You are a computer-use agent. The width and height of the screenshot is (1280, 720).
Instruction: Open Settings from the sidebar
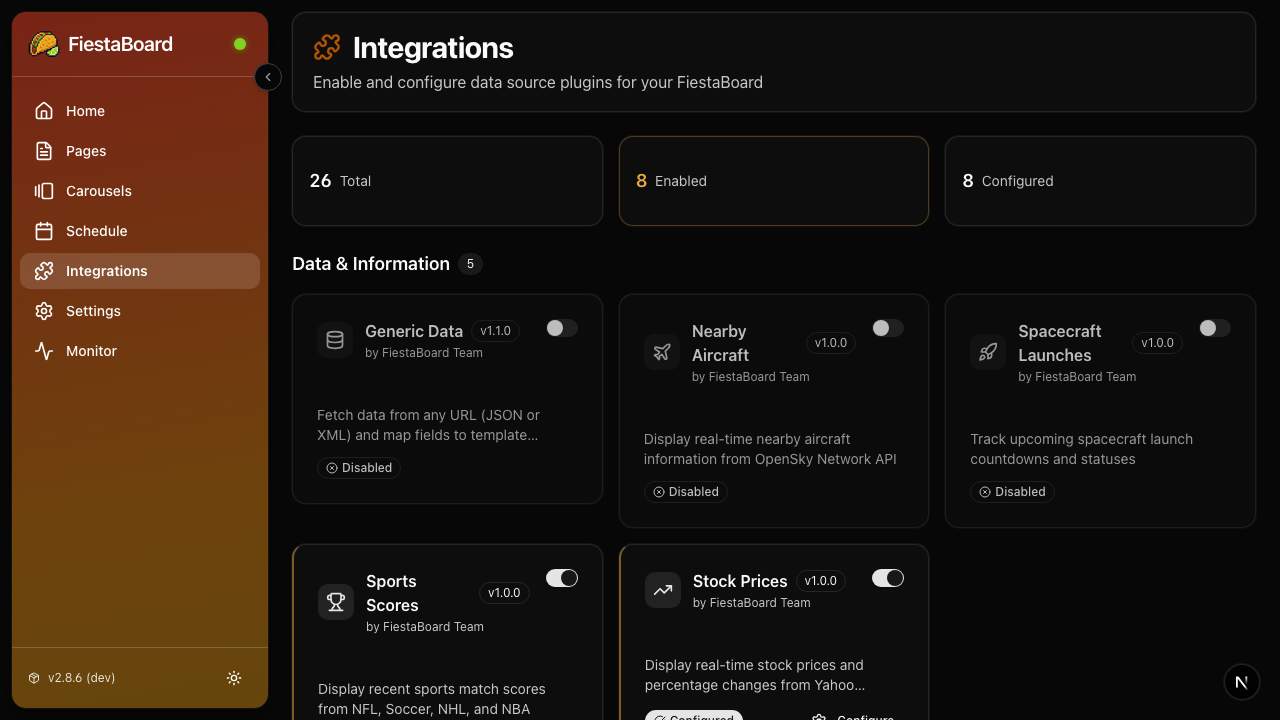140,311
